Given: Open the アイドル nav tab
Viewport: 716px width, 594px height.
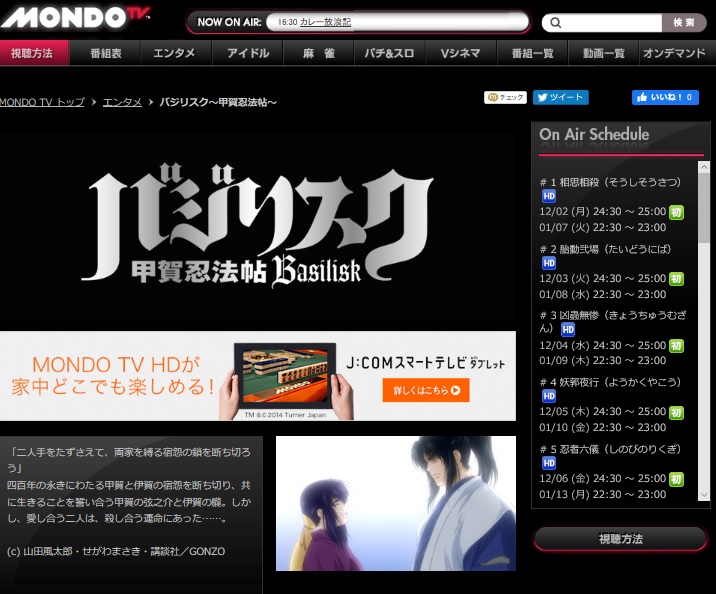Looking at the screenshot, I should point(248,53).
